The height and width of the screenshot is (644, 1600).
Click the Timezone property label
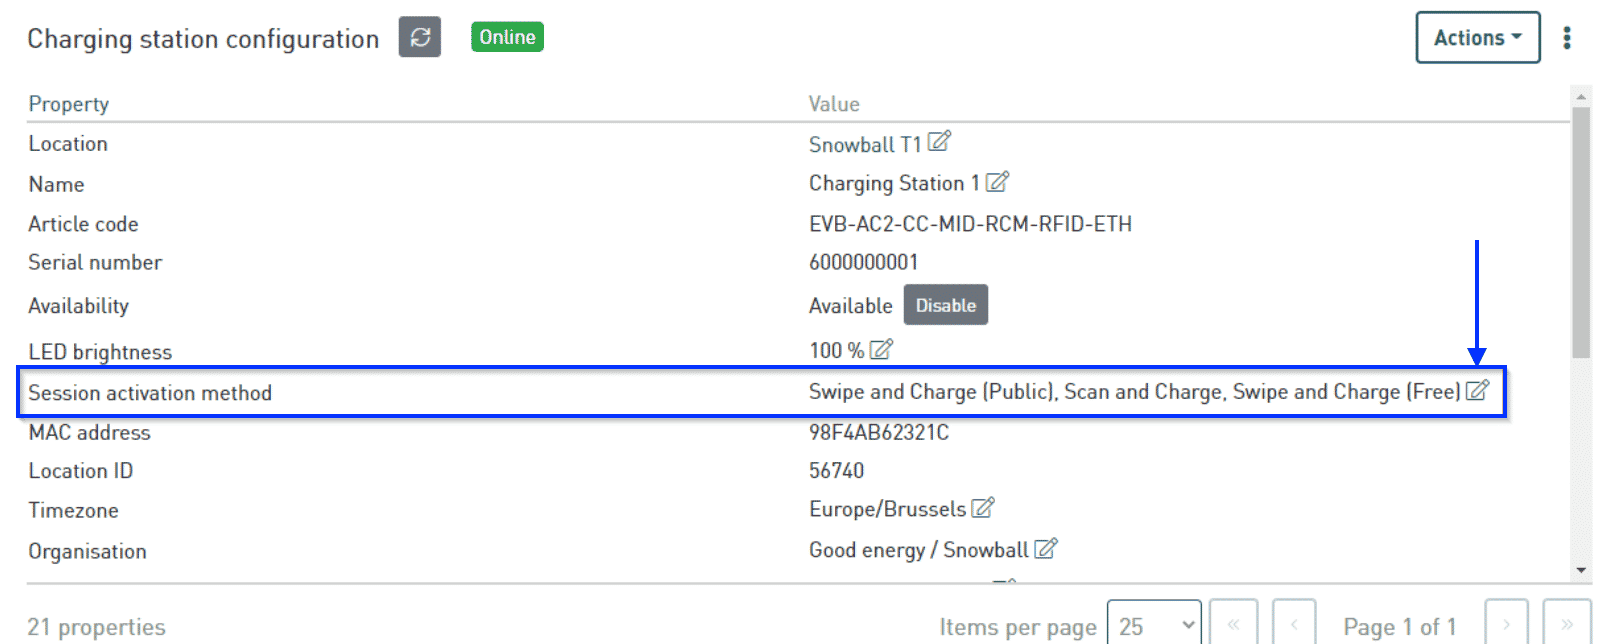(x=73, y=510)
